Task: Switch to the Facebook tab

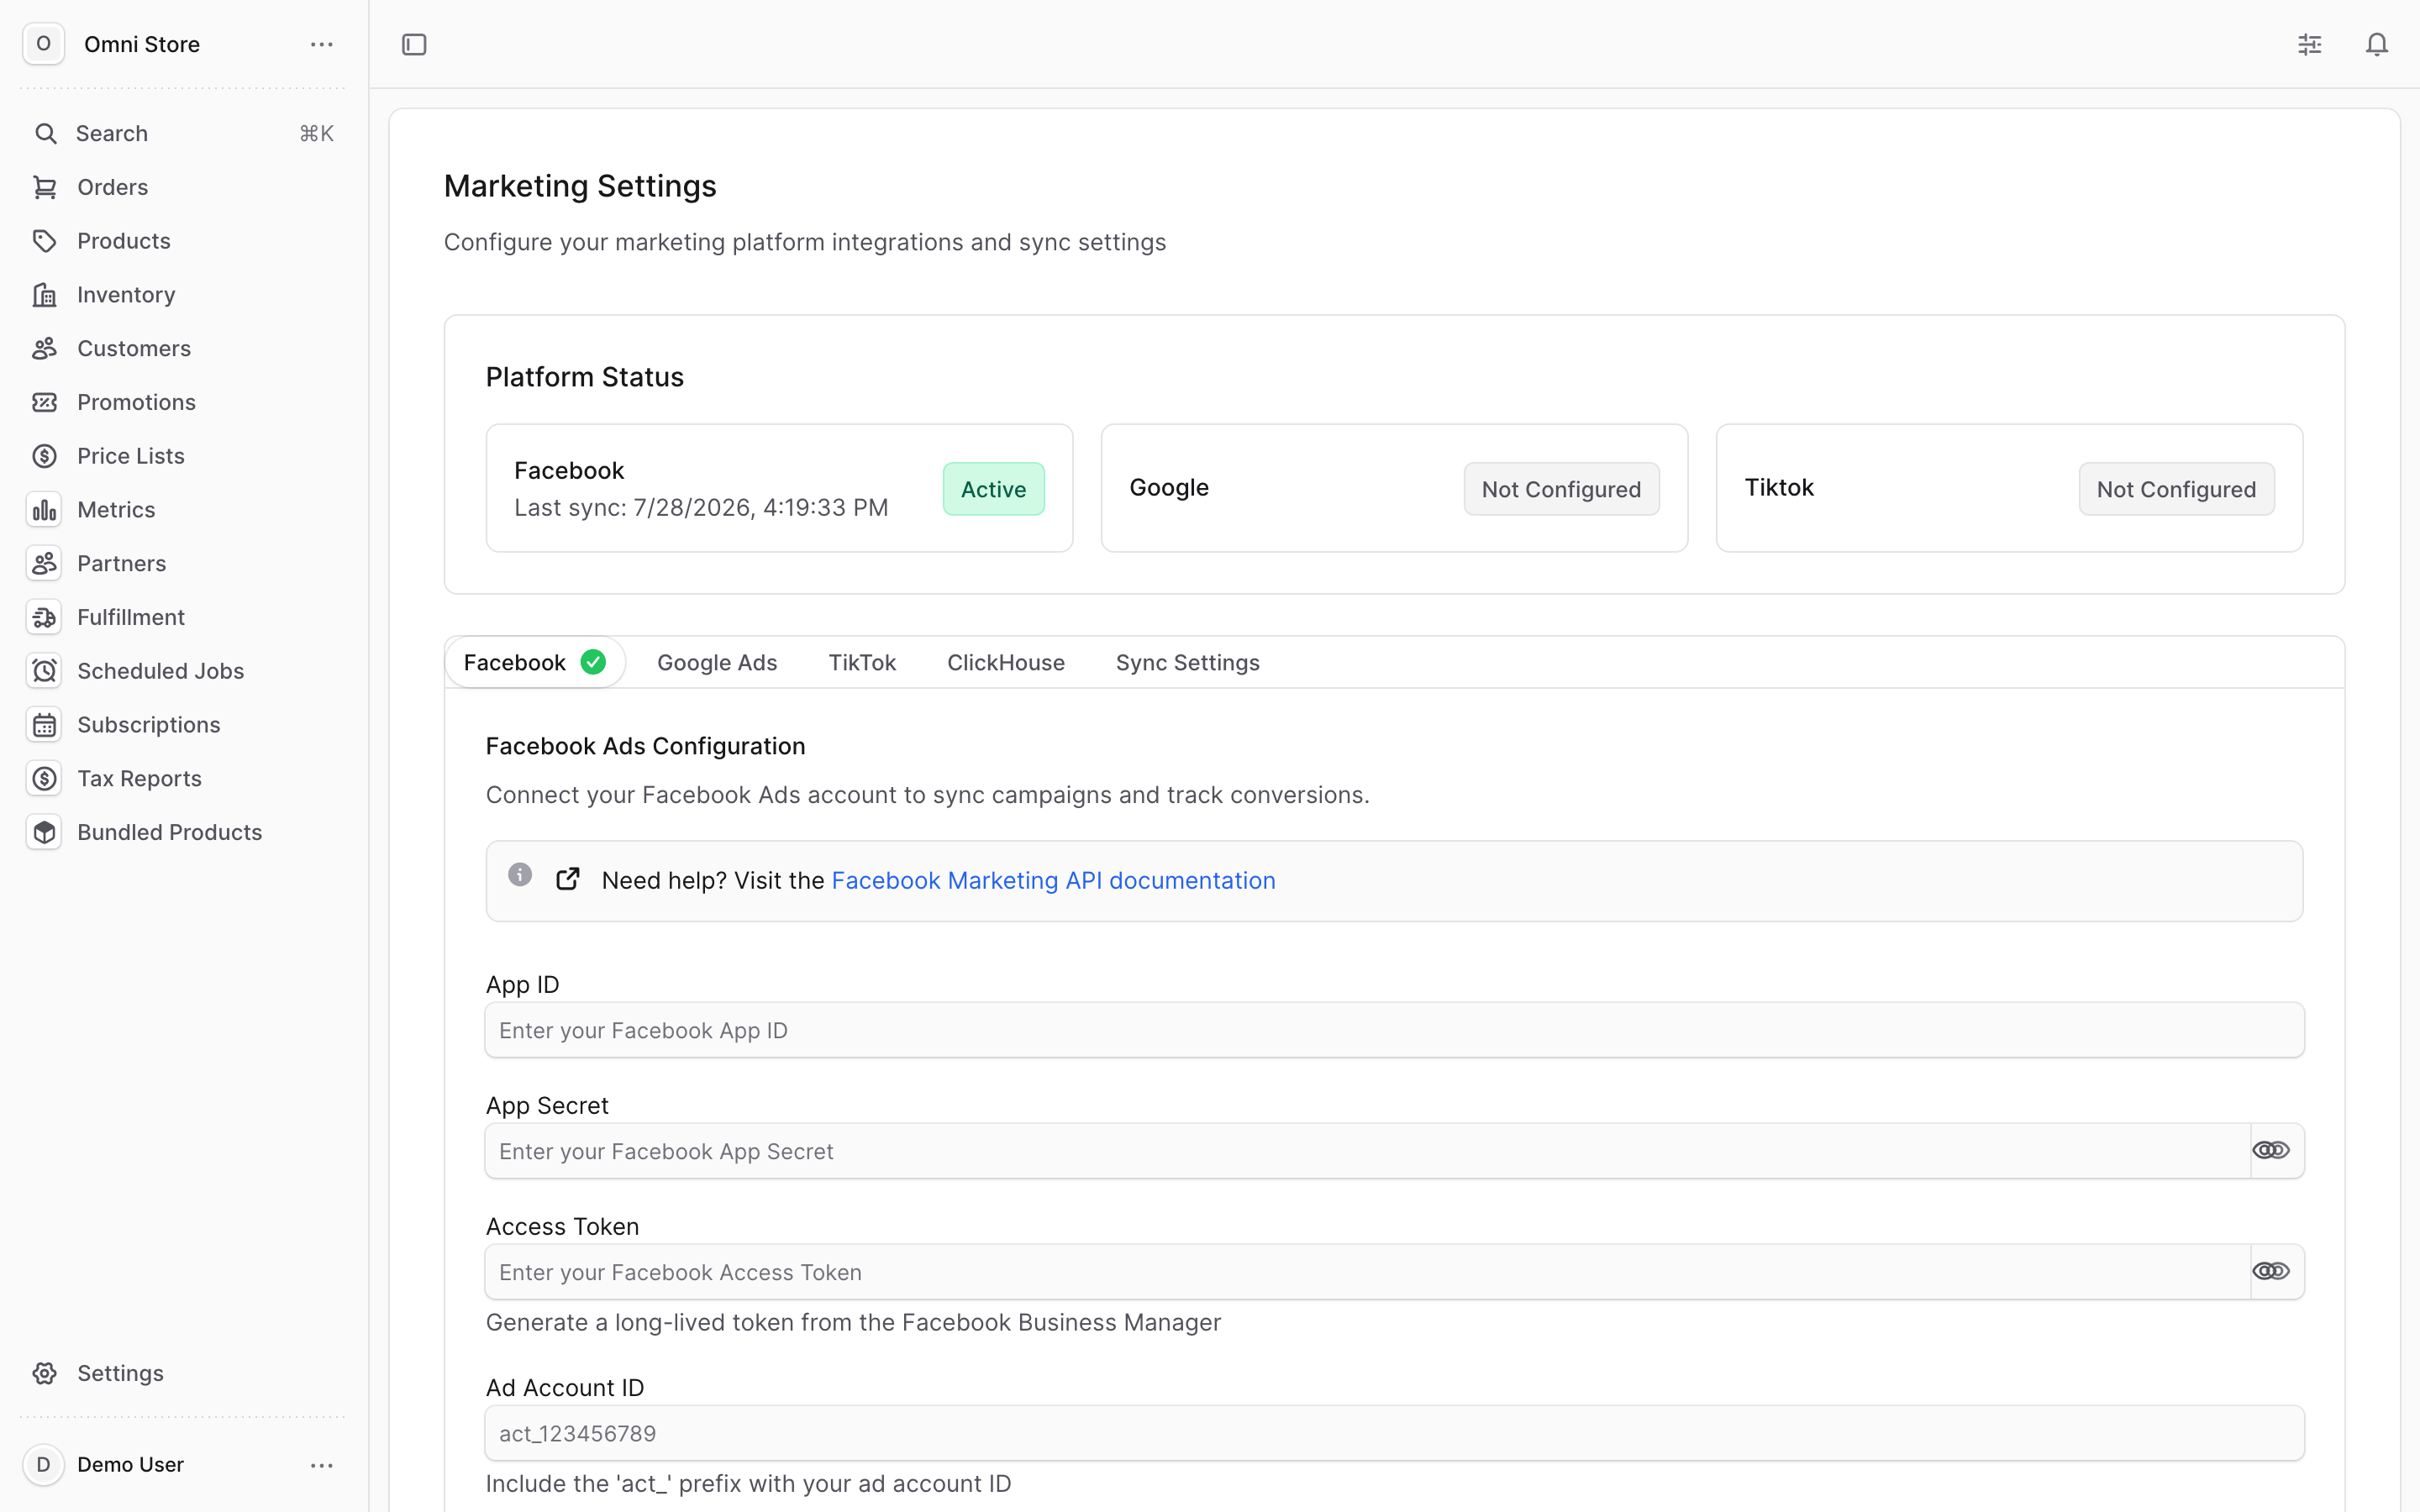Action: point(535,662)
